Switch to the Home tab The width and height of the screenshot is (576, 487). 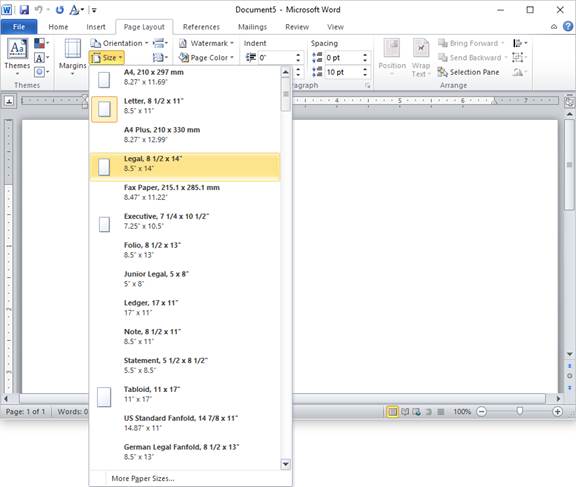pyautogui.click(x=58, y=27)
